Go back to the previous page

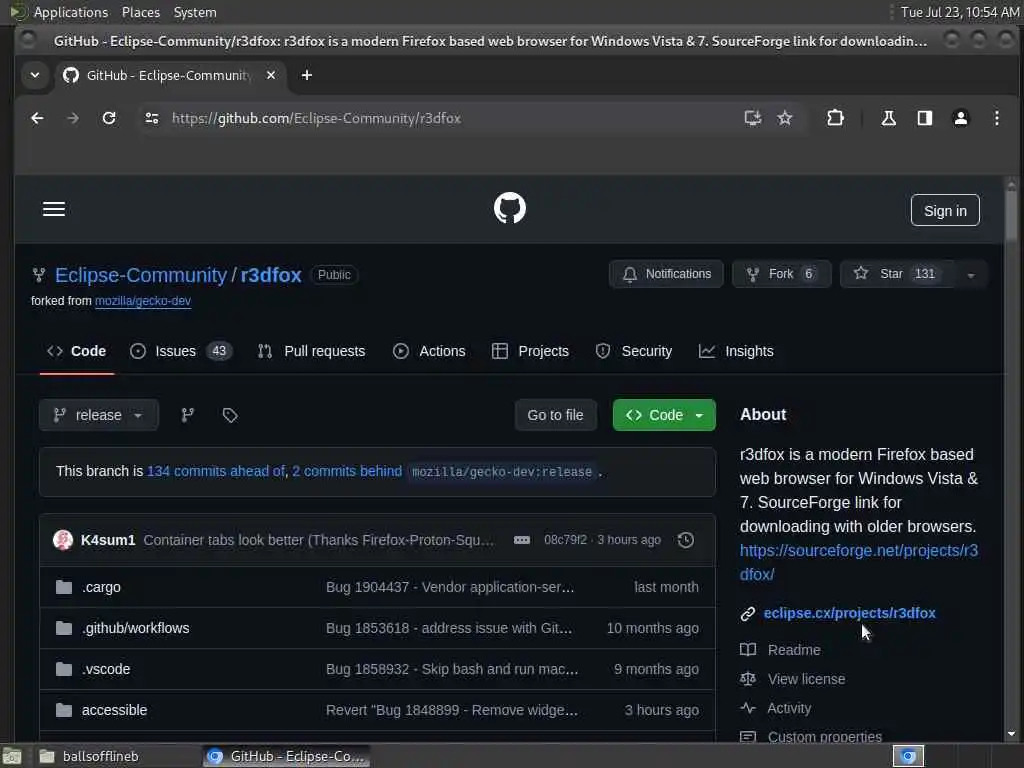pos(37,118)
